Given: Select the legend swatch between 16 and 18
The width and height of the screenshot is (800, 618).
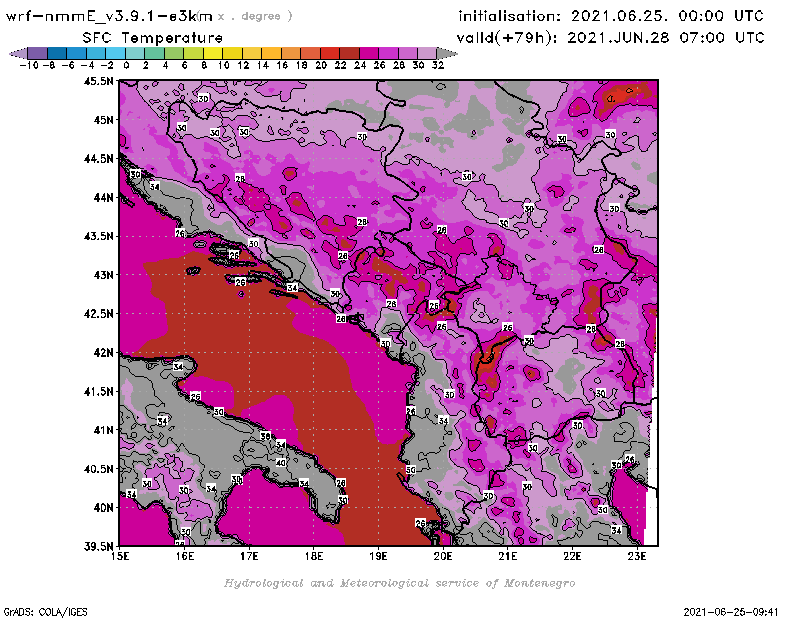Looking at the screenshot, I should coord(291,53).
